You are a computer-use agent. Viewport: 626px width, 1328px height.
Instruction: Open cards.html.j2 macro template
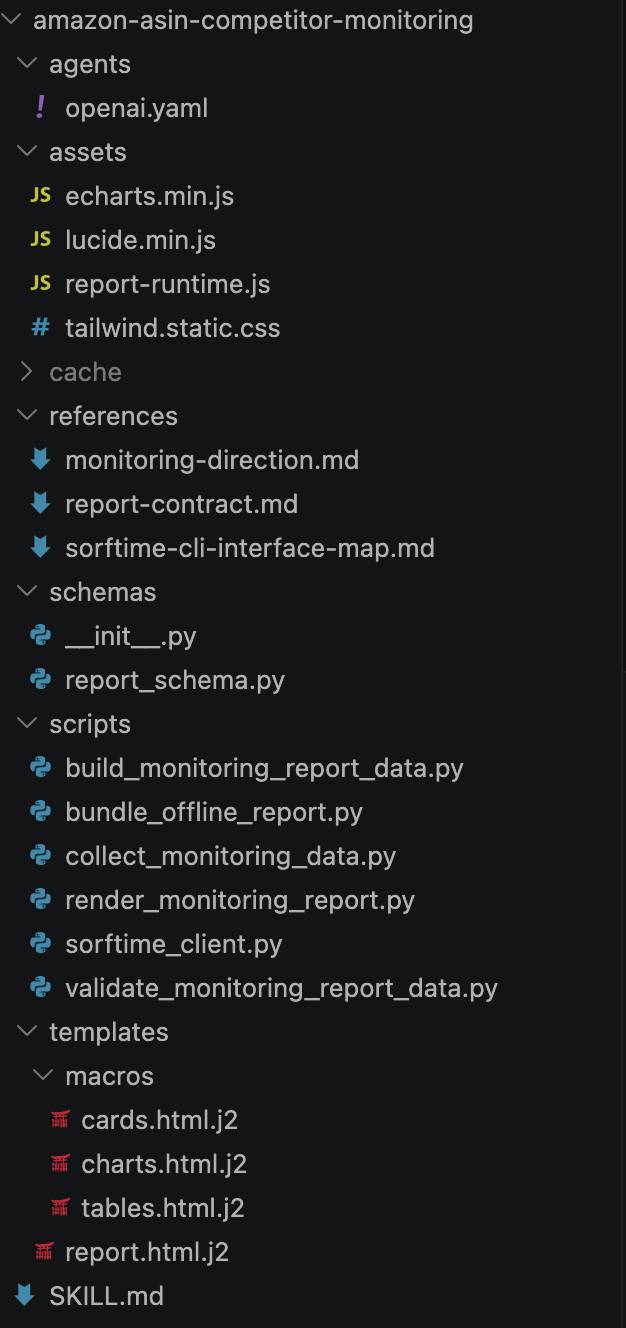pos(160,1120)
